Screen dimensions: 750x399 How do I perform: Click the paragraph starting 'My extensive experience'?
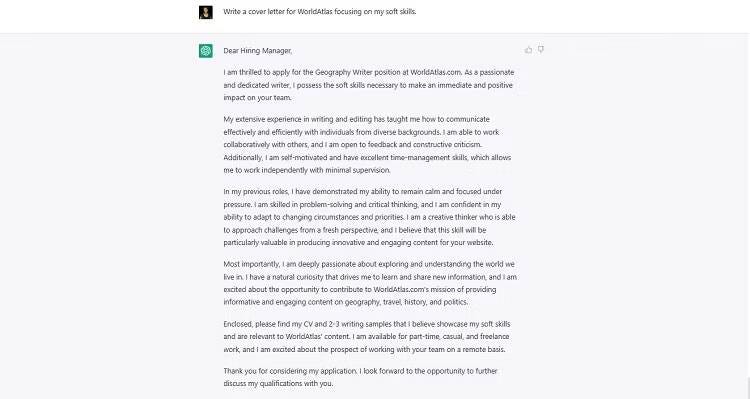tap(367, 144)
